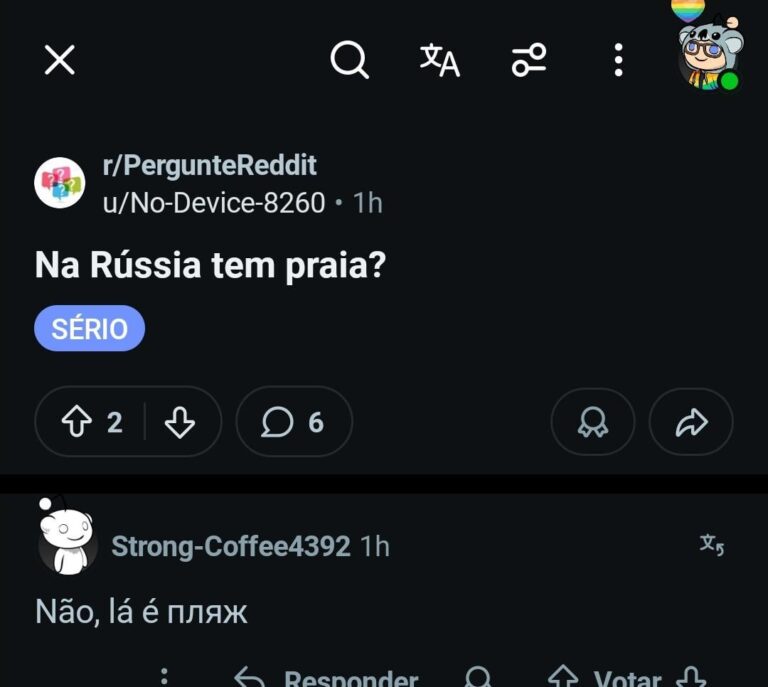
Task: Give an award to the post
Action: [x=593, y=423]
